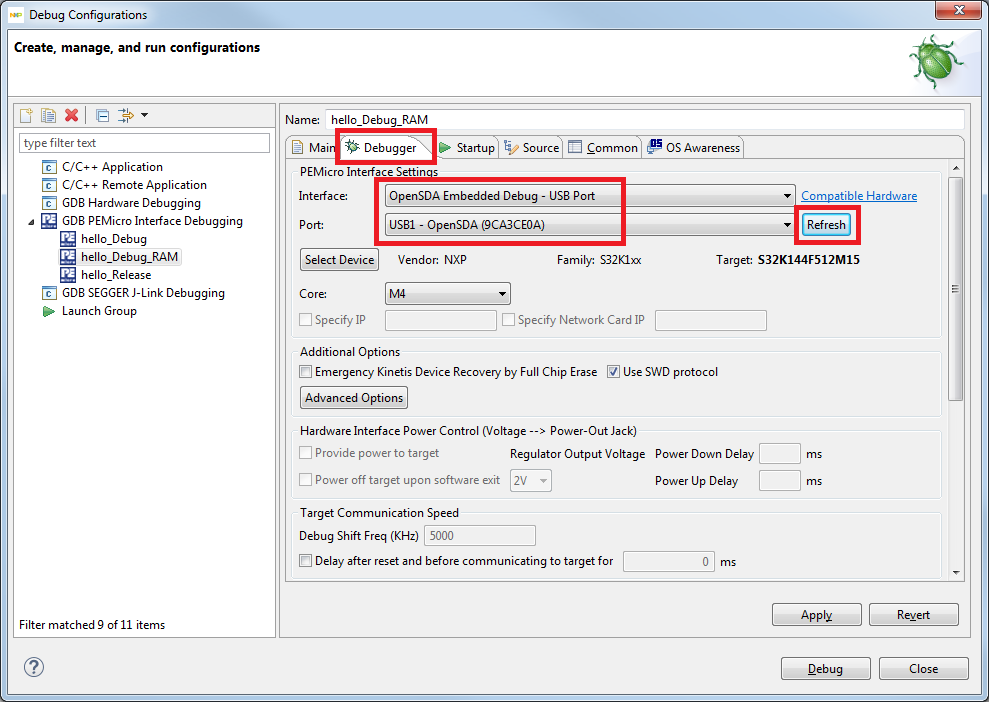Open the Core M4 dropdown
The height and width of the screenshot is (702, 989).
(x=502, y=294)
